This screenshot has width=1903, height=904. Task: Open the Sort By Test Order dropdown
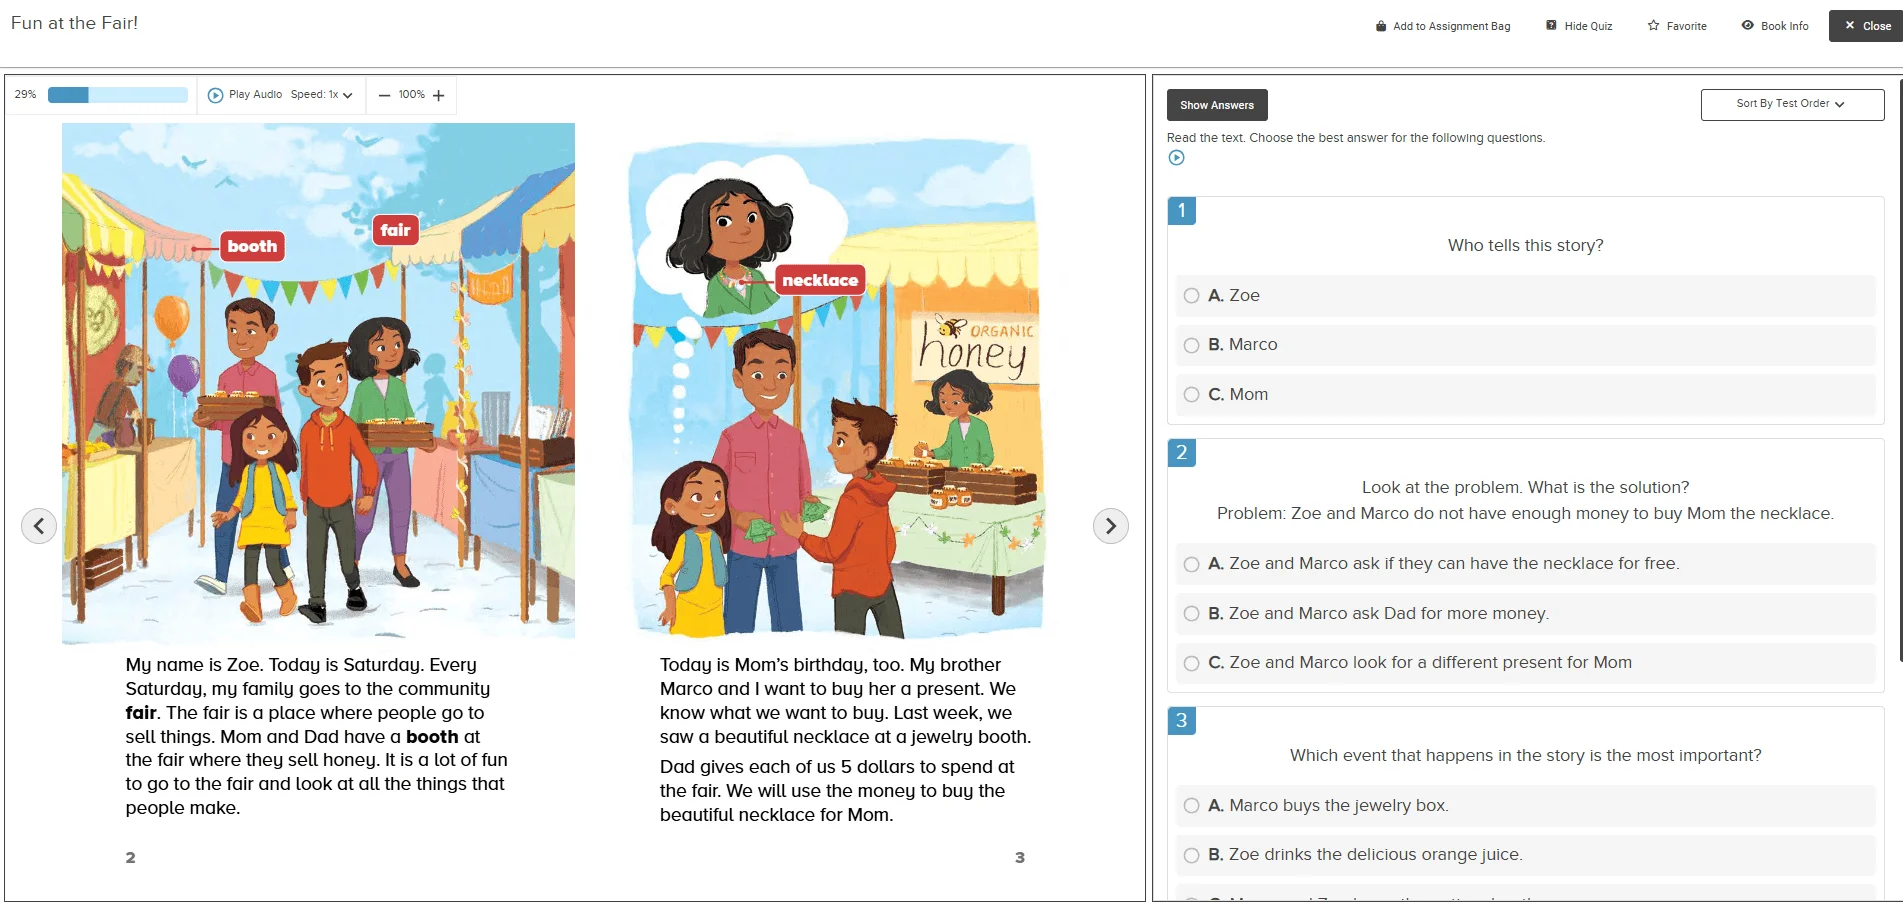tap(1792, 104)
